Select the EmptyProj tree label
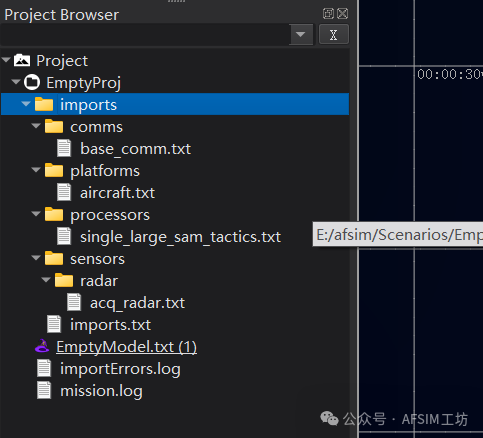The image size is (483, 438). [84, 83]
